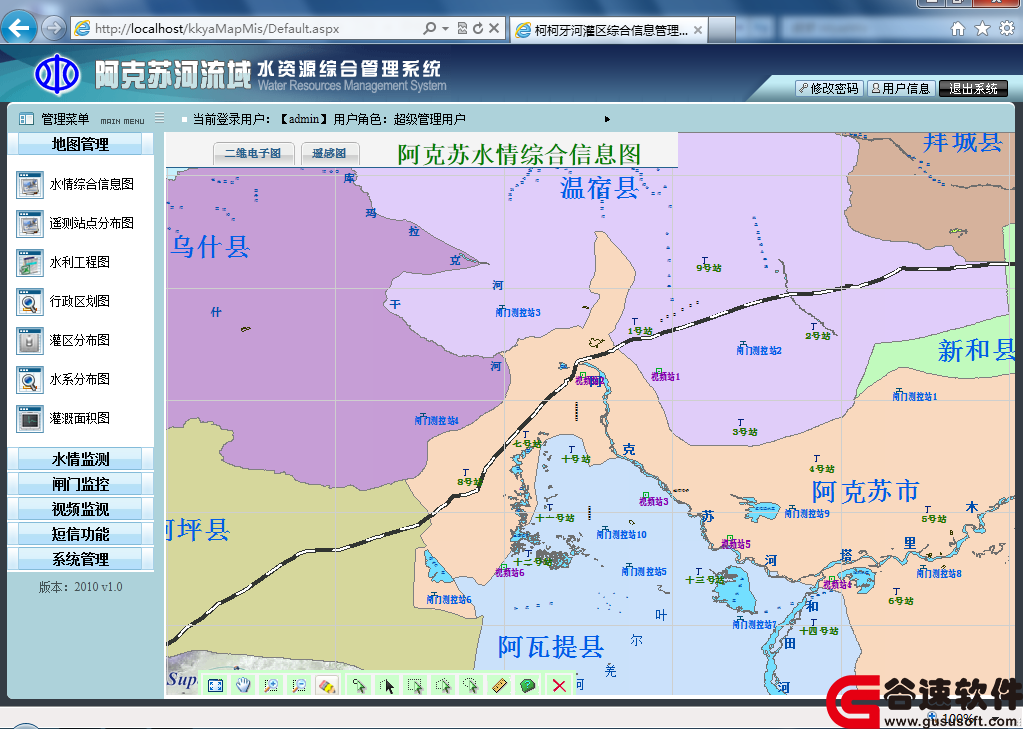This screenshot has width=1023, height=729.
Task: Click the 水情综合信息图 sidebar icon
Action: pyautogui.click(x=30, y=185)
